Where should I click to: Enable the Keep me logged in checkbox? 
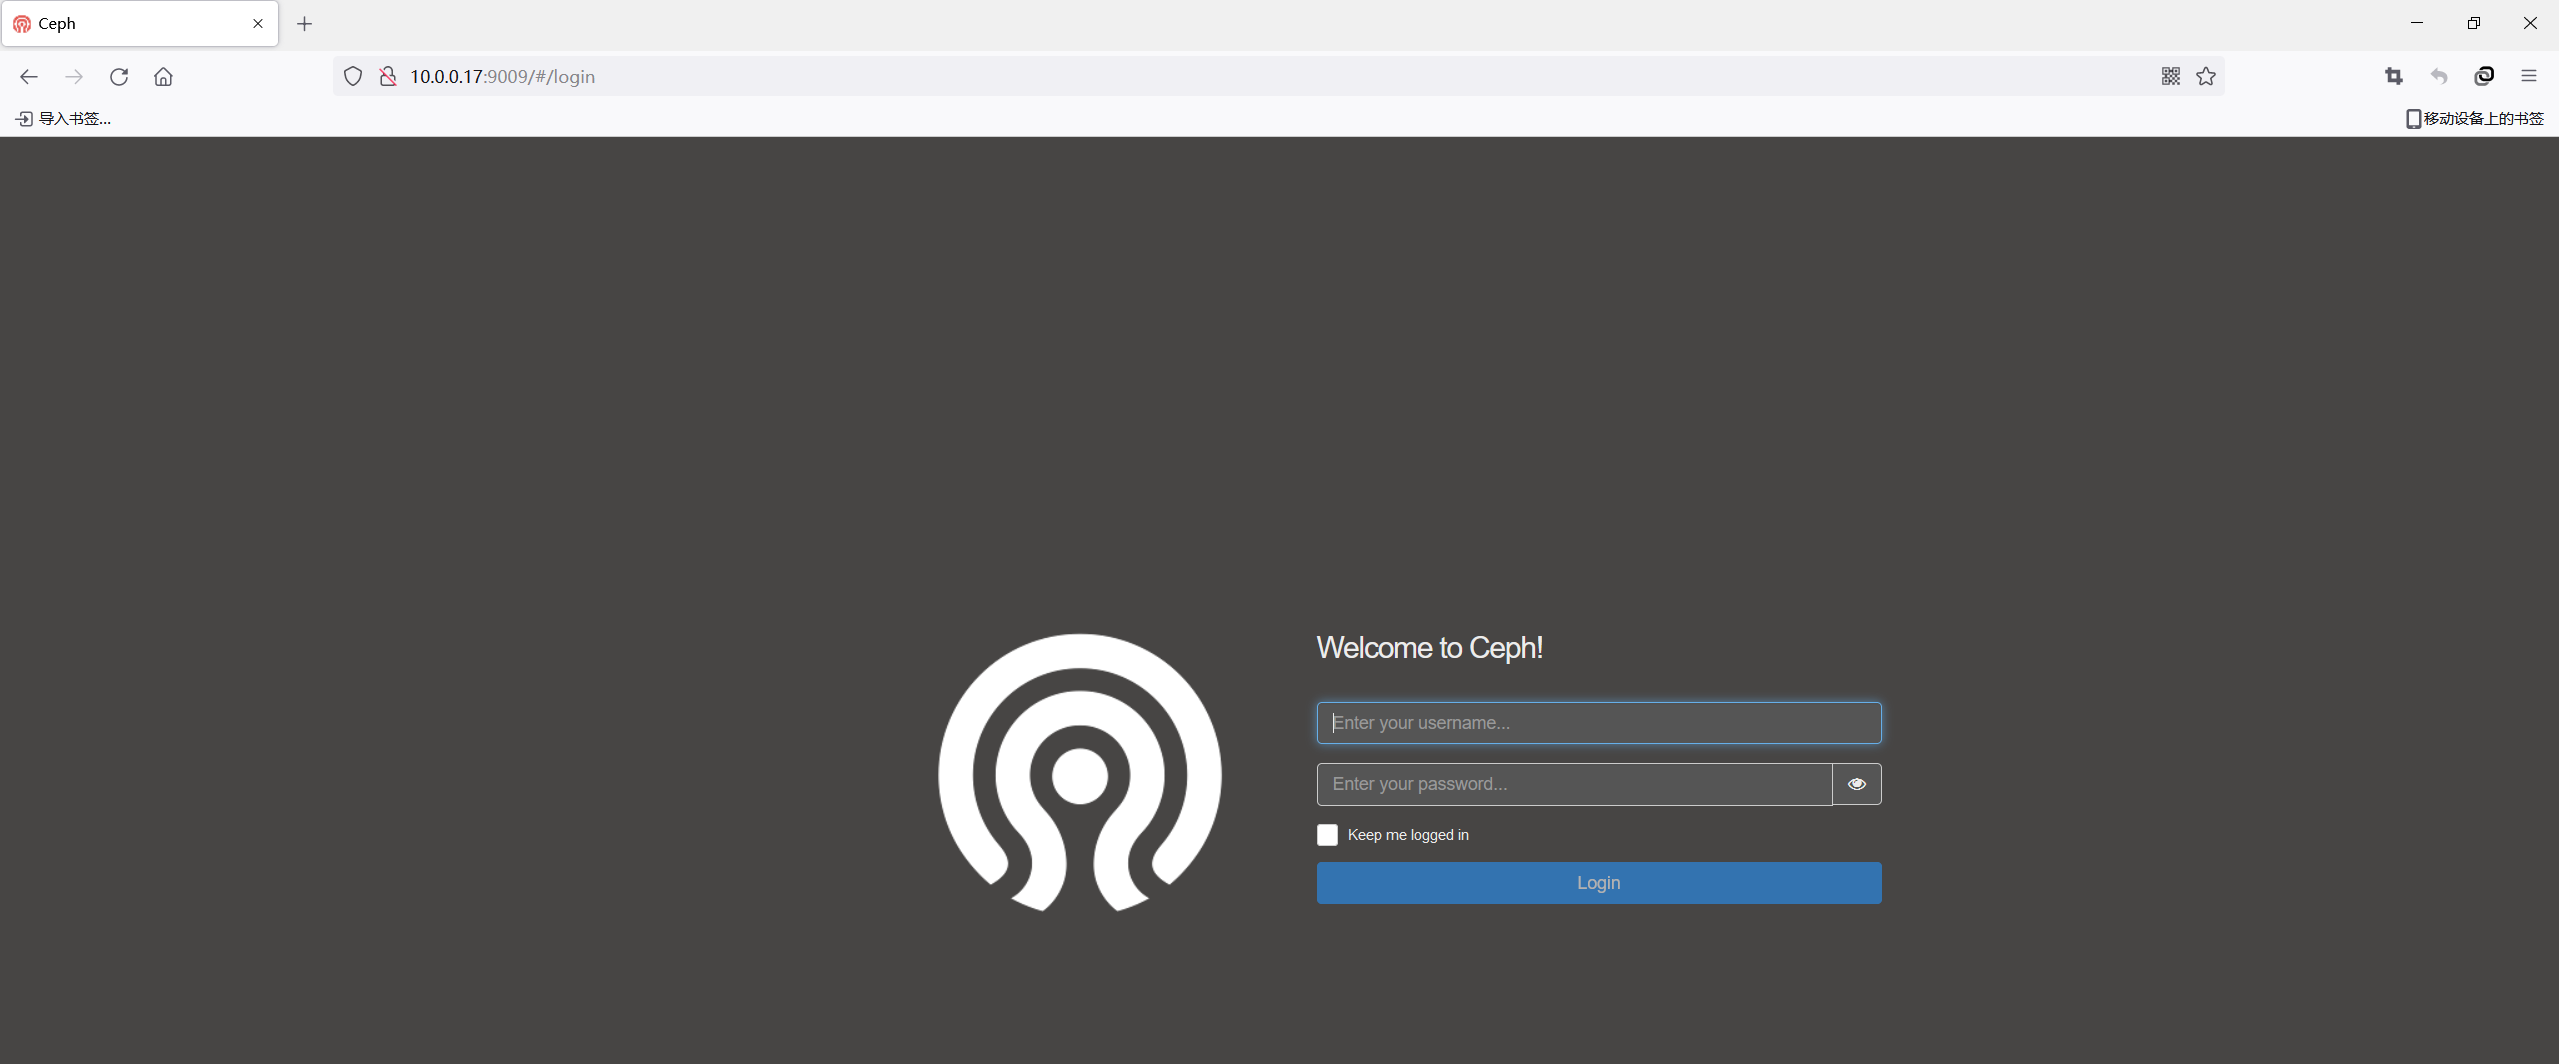coord(1326,834)
